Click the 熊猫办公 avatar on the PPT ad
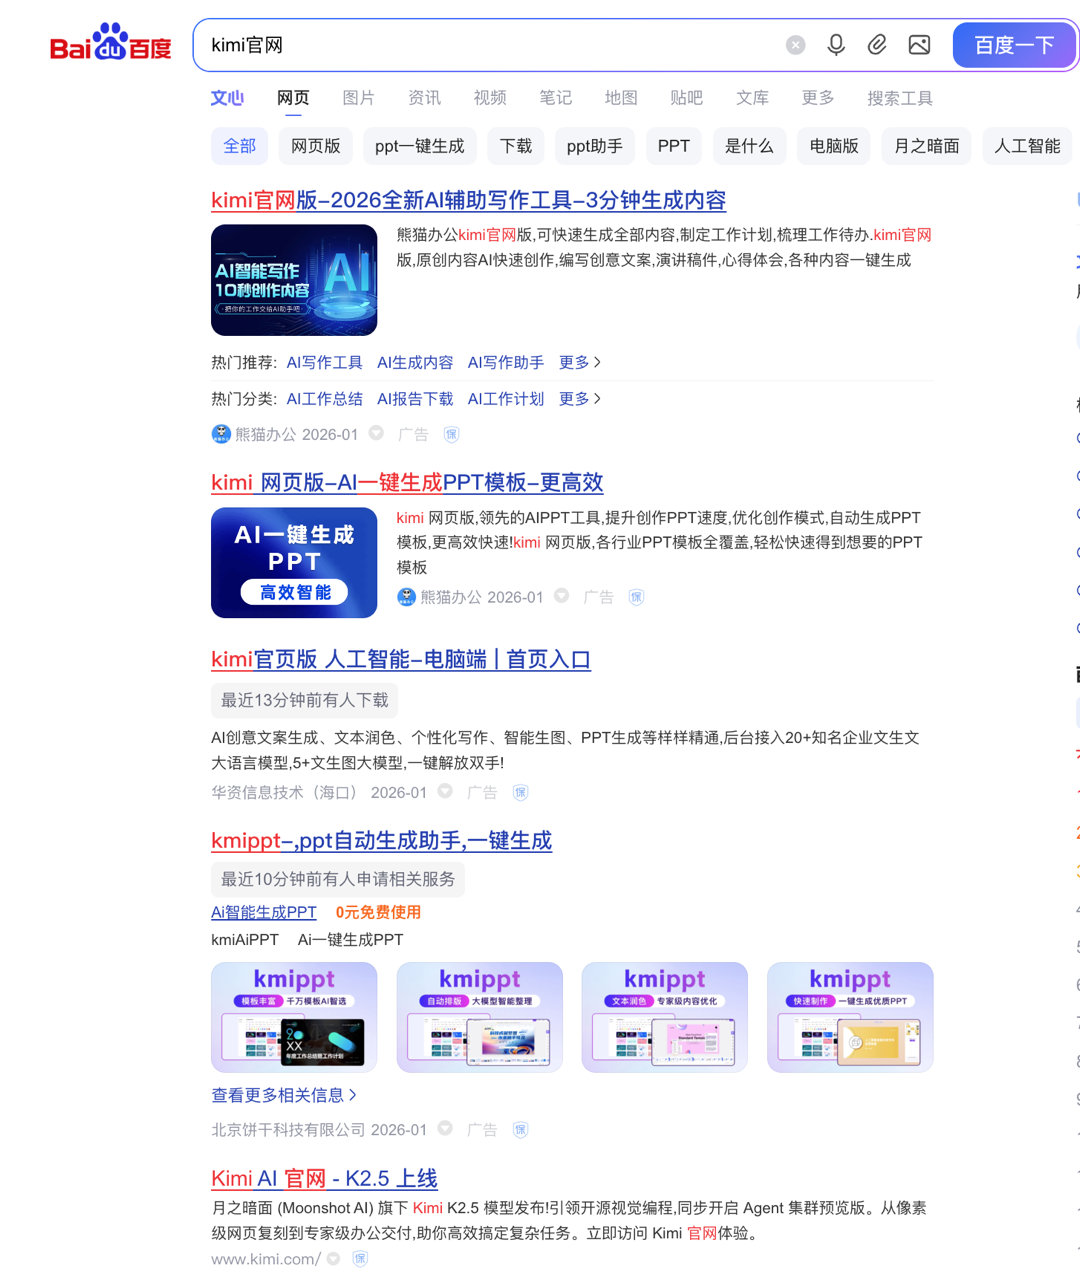Screen dimensions: 1080x1272 point(406,596)
